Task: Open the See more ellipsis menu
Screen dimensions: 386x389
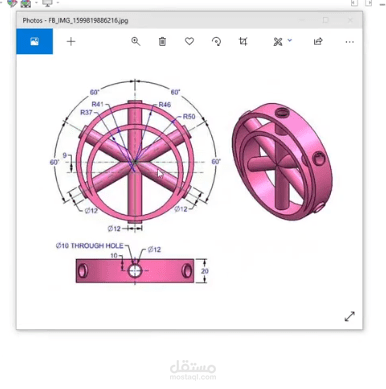Action: click(349, 42)
